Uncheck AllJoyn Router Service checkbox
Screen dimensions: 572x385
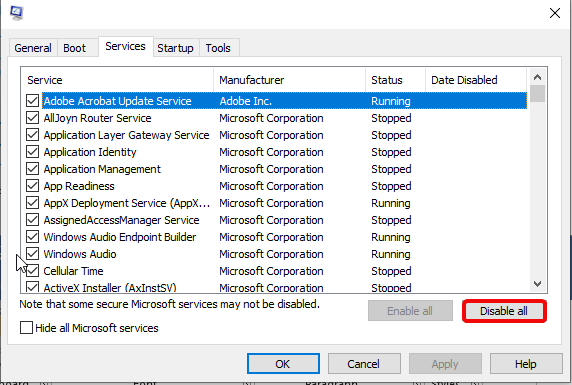point(32,118)
